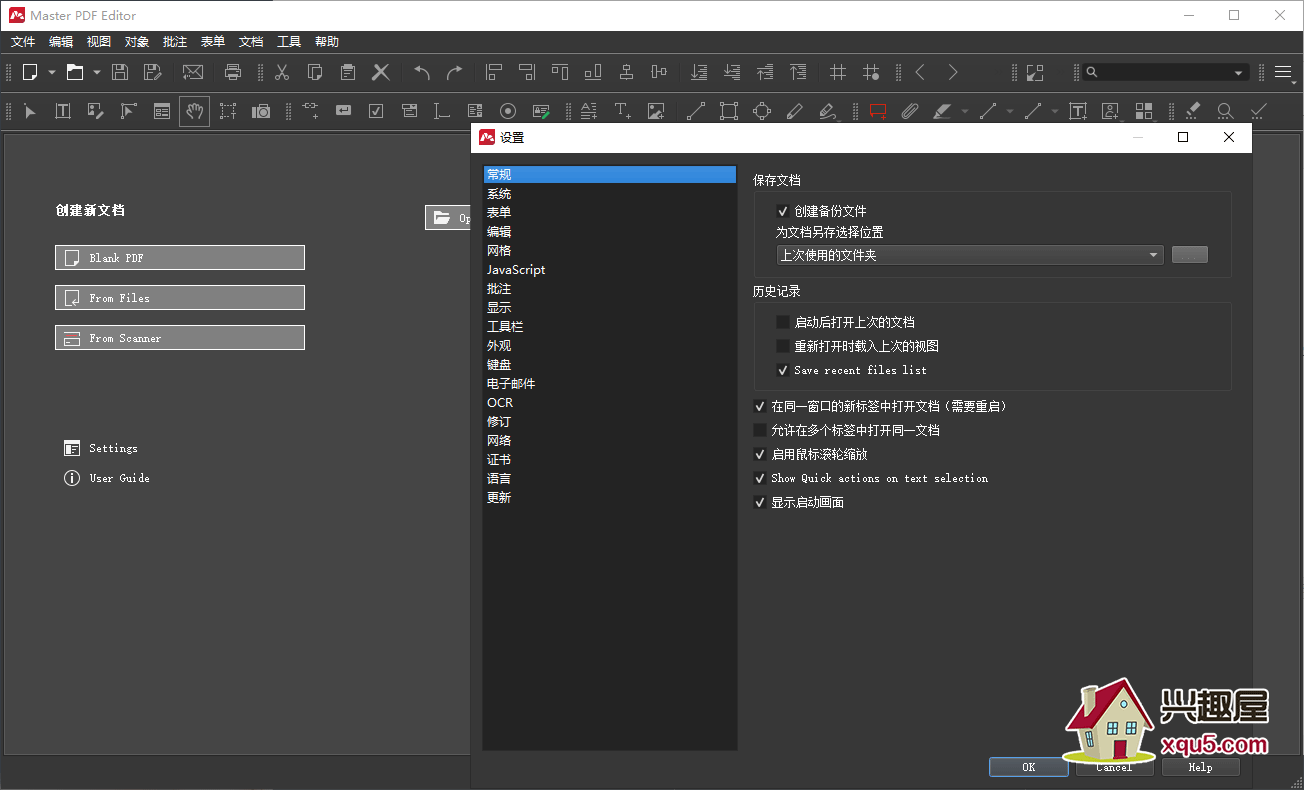Toggle 显示启动画面 checkbox
1304x790 pixels.
[759, 502]
